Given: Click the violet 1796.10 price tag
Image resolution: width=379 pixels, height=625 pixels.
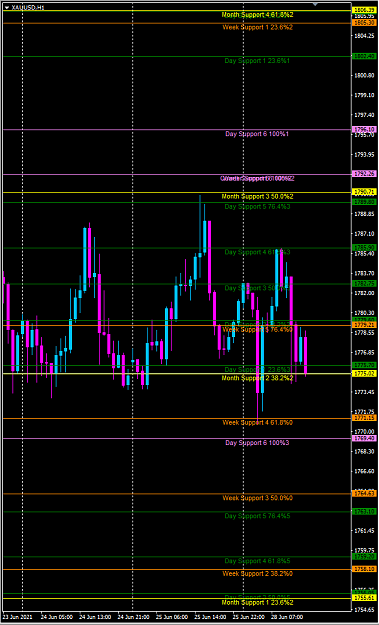Looking at the screenshot, I should click(365, 129).
